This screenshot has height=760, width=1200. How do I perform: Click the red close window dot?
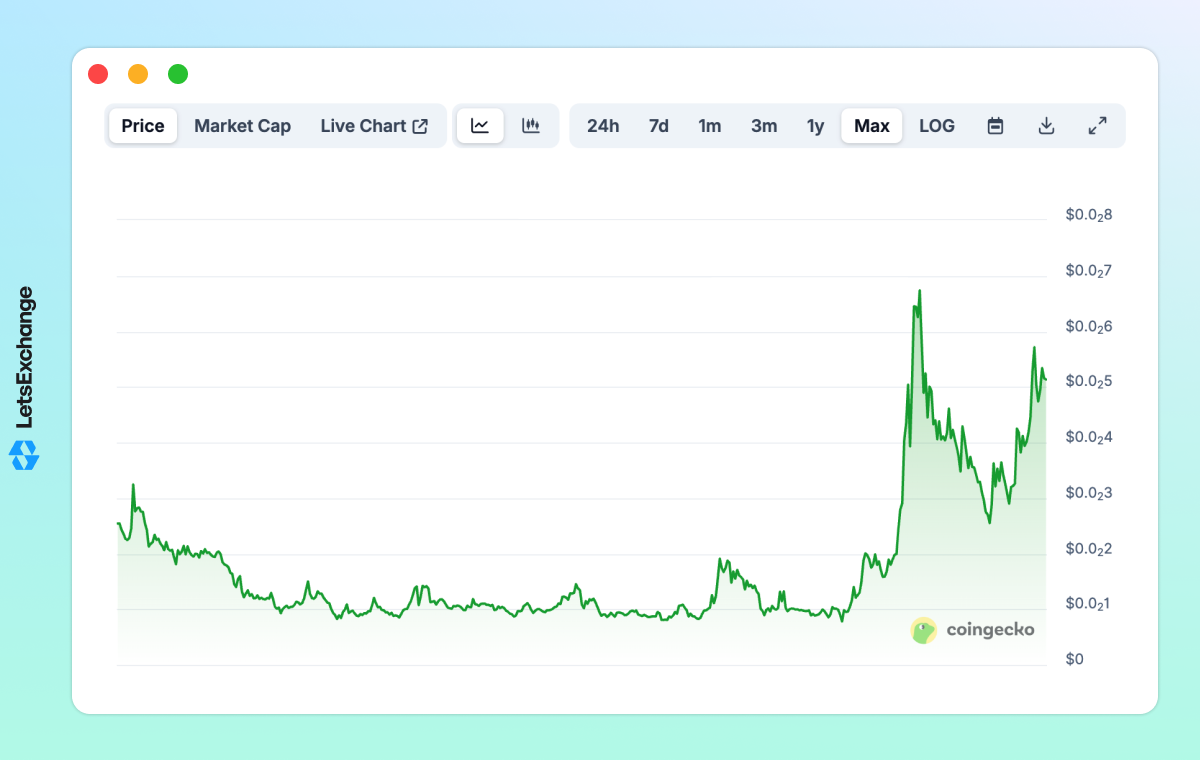(x=98, y=74)
